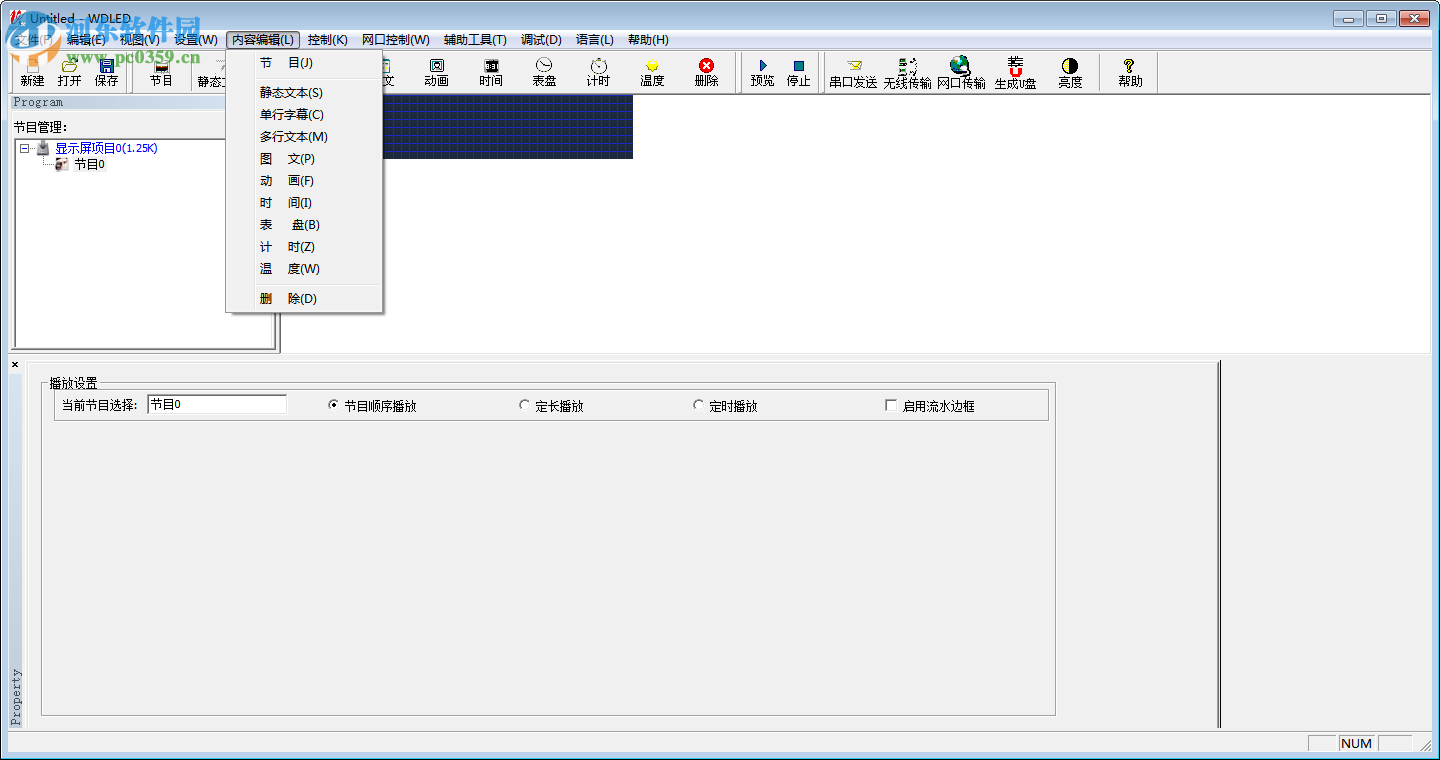
Task: Choose 温度(W) from the menu
Action: (305, 269)
